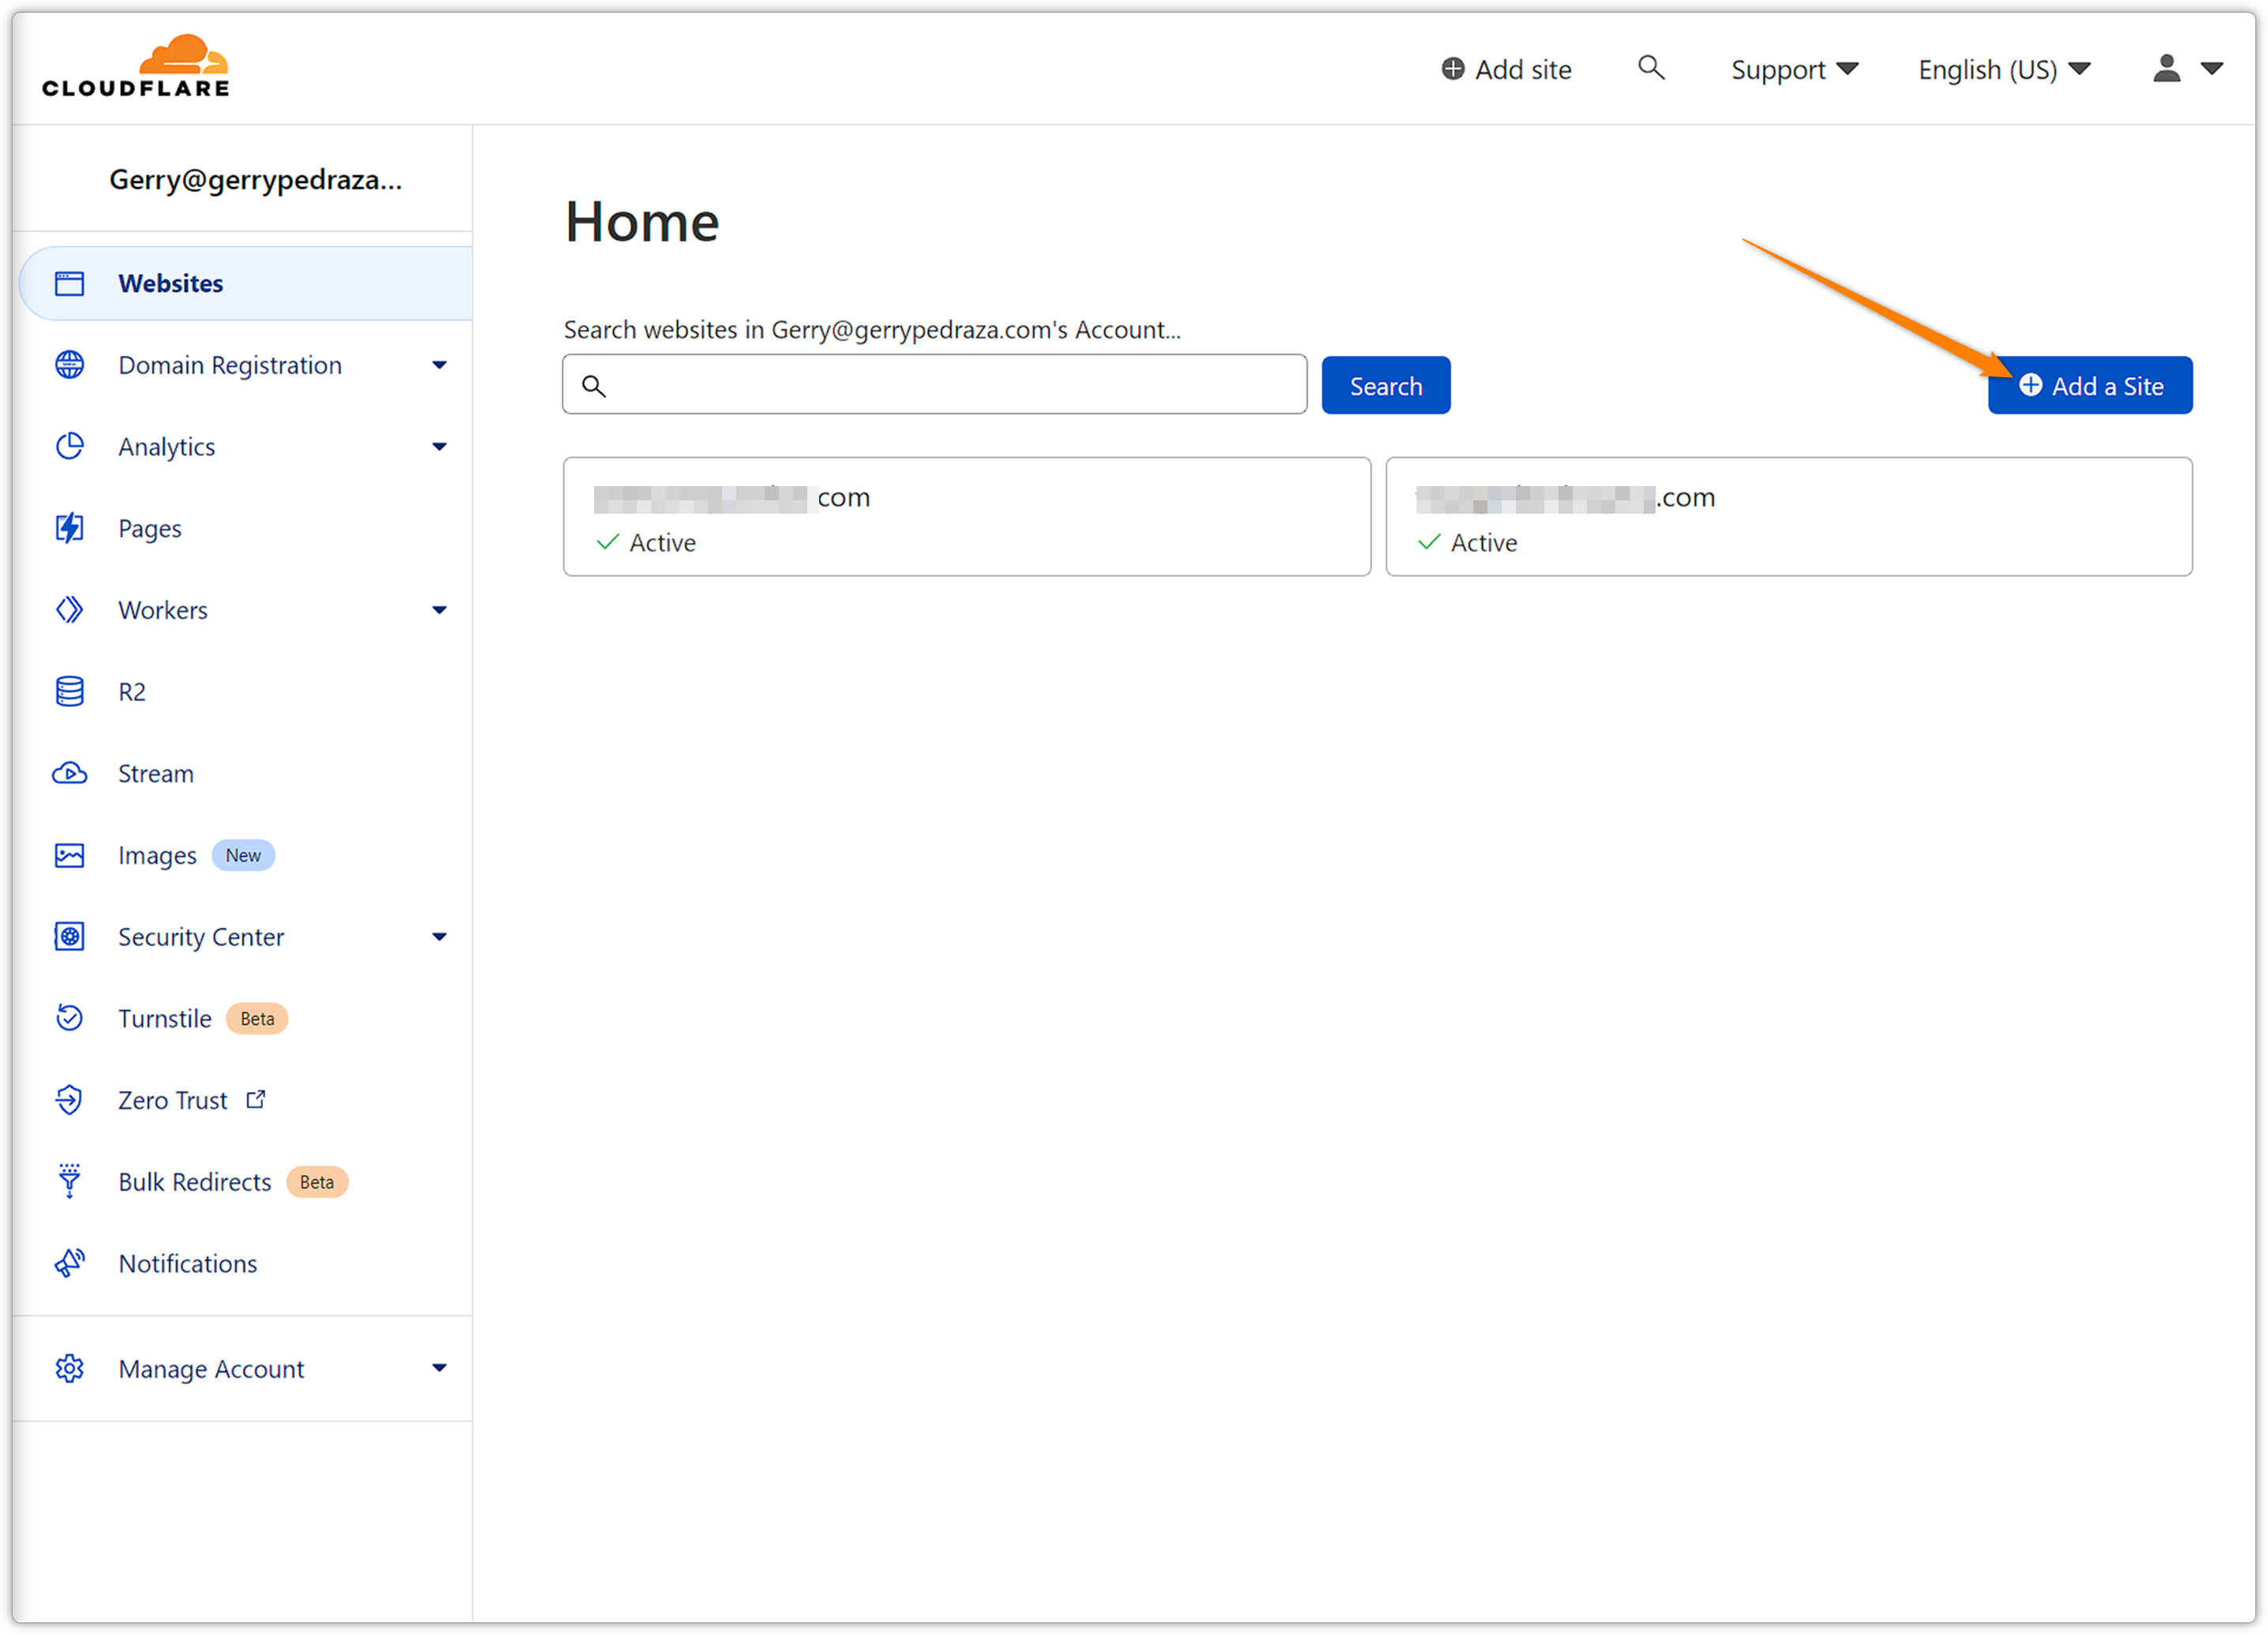This screenshot has height=1635, width=2268.
Task: Click the Gerry@gerrypedraza account name
Action: pyautogui.click(x=256, y=179)
